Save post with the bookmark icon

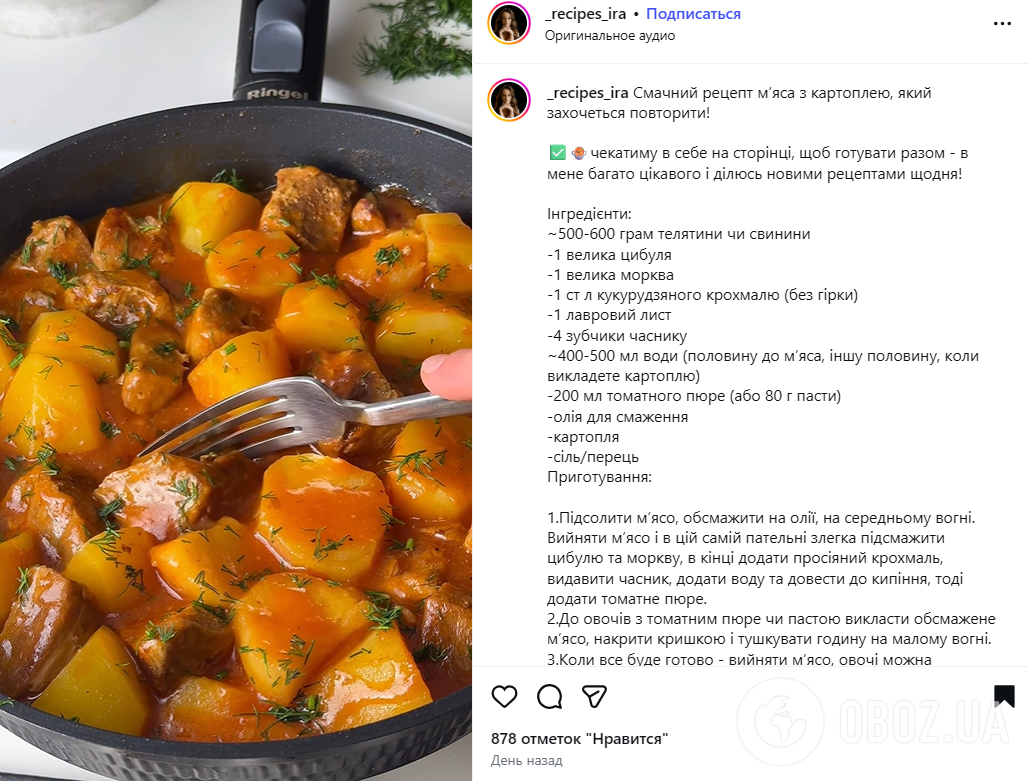point(1004,696)
